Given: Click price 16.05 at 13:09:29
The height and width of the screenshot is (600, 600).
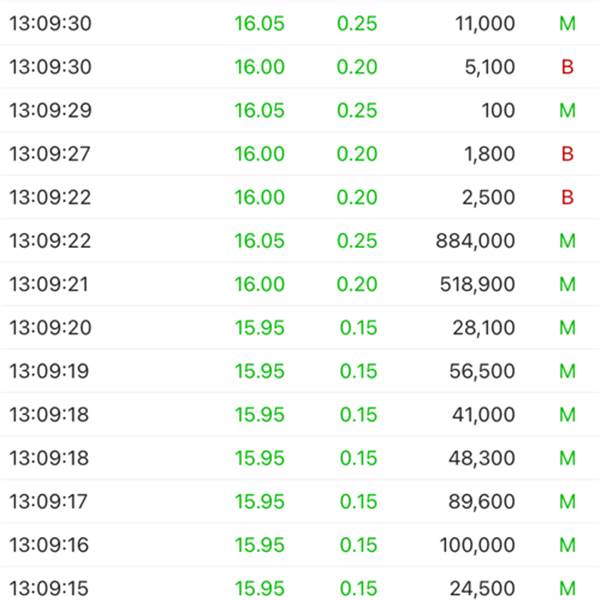Looking at the screenshot, I should 259,111.
